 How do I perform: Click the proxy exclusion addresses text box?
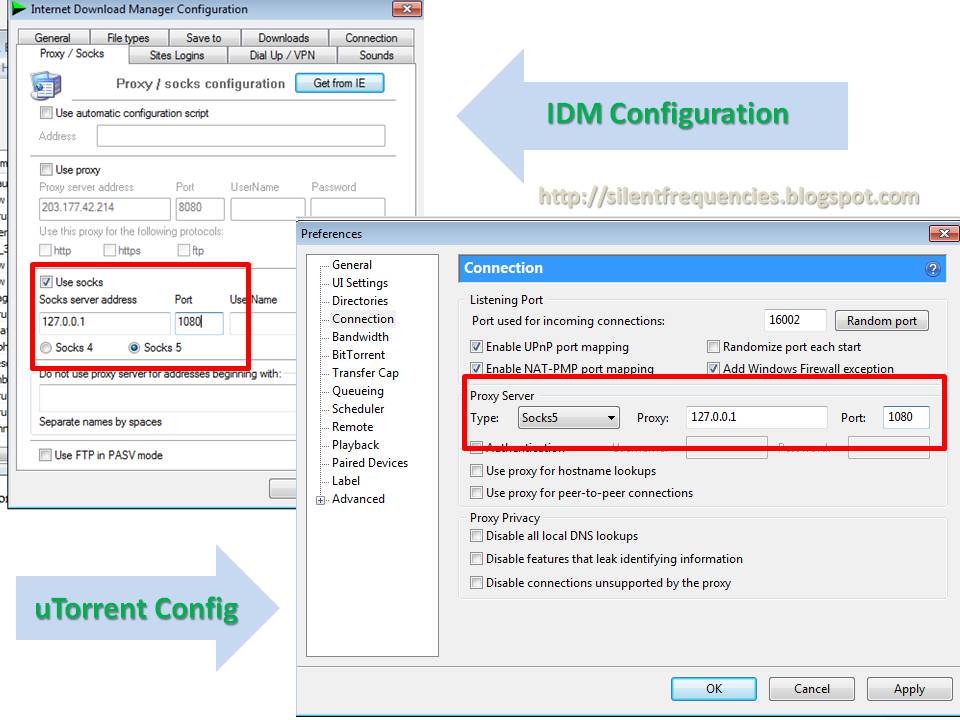(x=167, y=398)
